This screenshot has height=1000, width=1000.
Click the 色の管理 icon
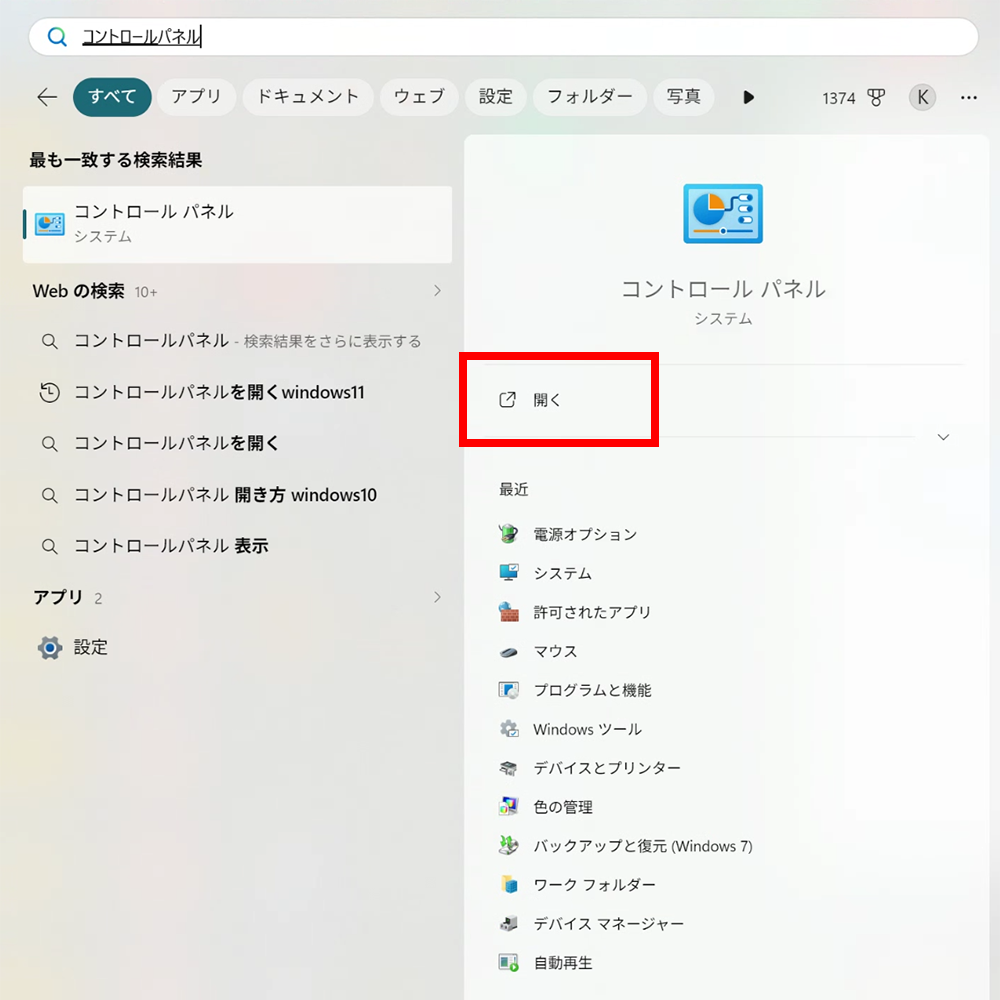(x=508, y=807)
